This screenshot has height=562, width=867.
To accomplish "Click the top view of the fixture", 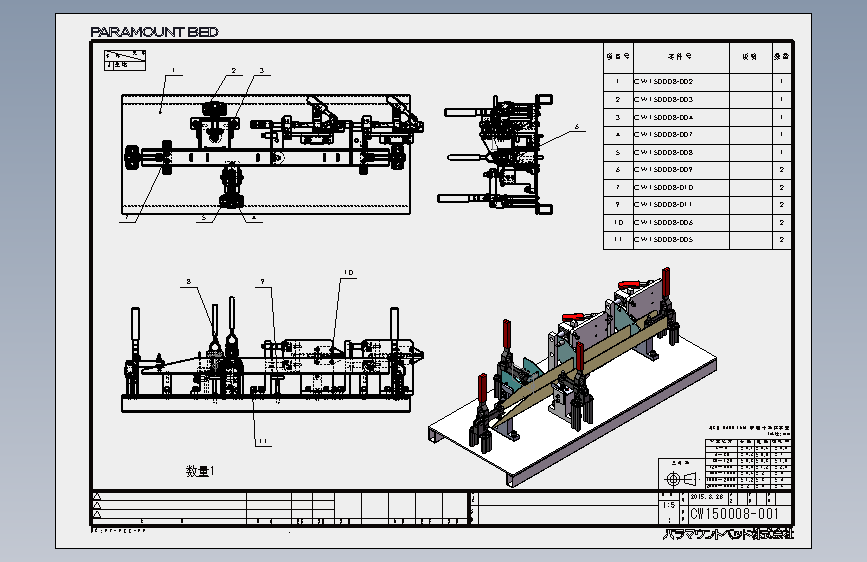I will (x=274, y=154).
